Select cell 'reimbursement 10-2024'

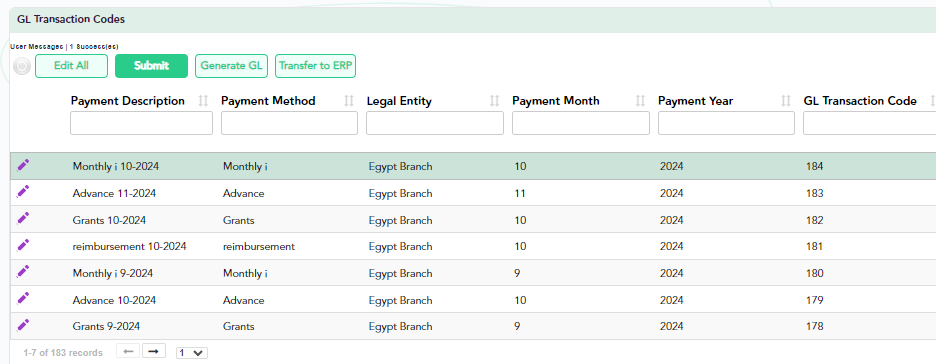(x=130, y=246)
